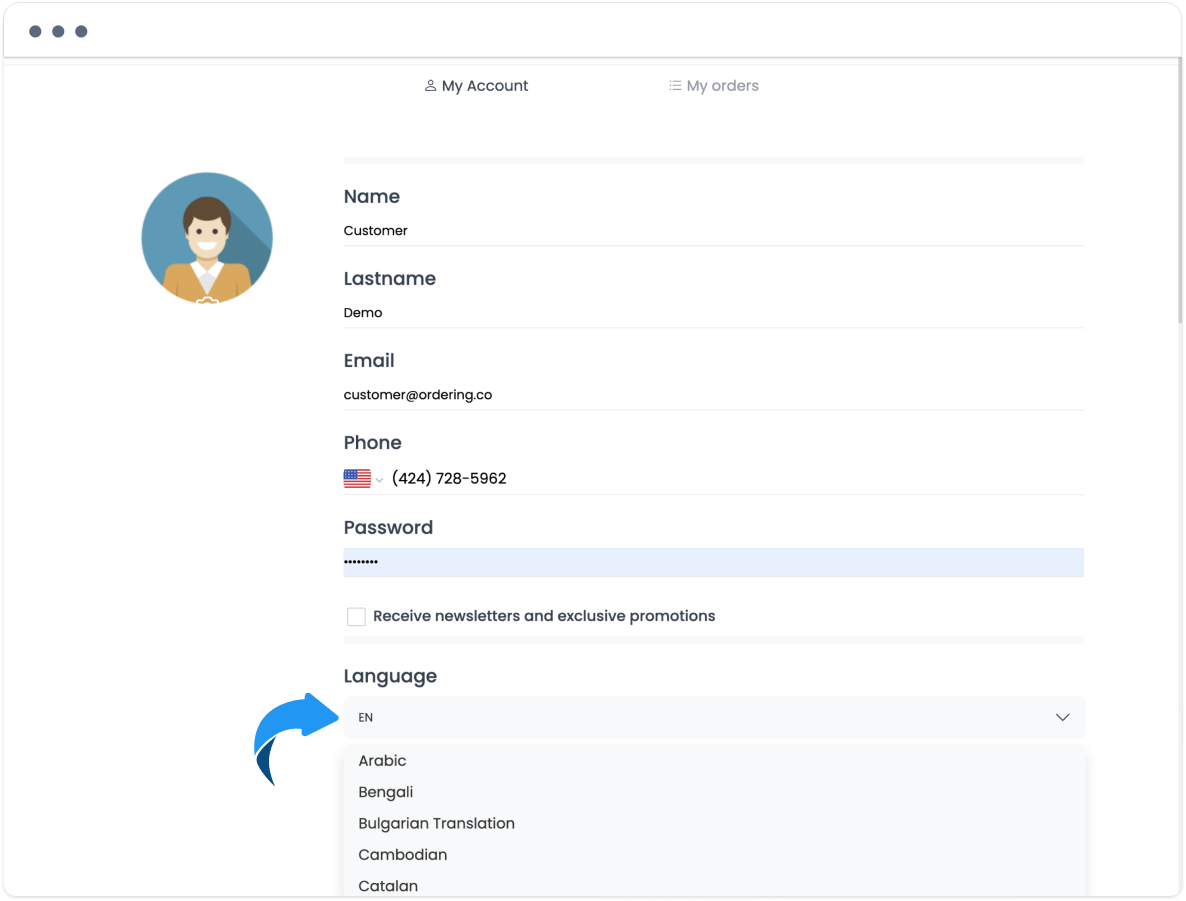Expand the phone country code chevron

click(x=379, y=480)
